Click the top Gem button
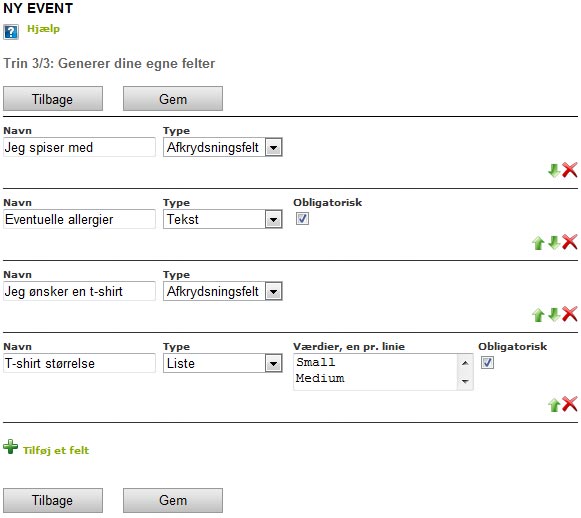The image size is (581, 518). click(173, 99)
